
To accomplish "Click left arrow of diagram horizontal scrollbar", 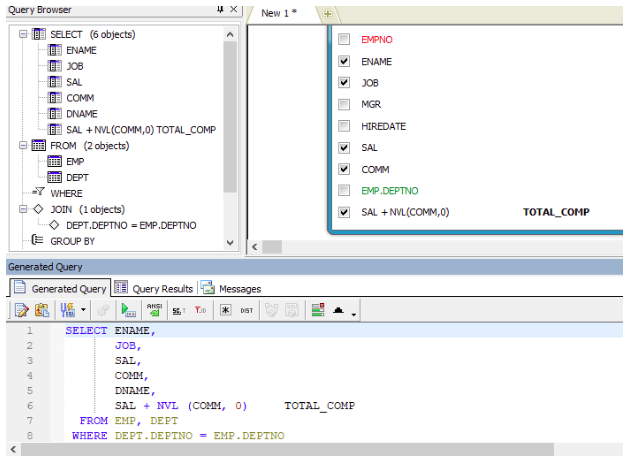I will click(x=254, y=247).
